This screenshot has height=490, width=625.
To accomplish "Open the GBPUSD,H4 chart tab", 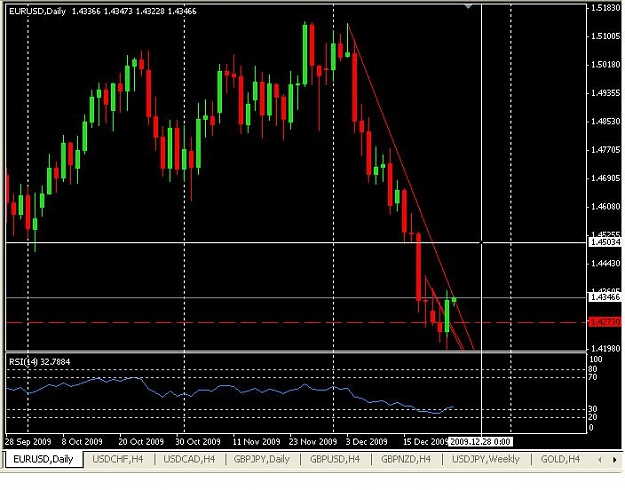I will click(335, 459).
